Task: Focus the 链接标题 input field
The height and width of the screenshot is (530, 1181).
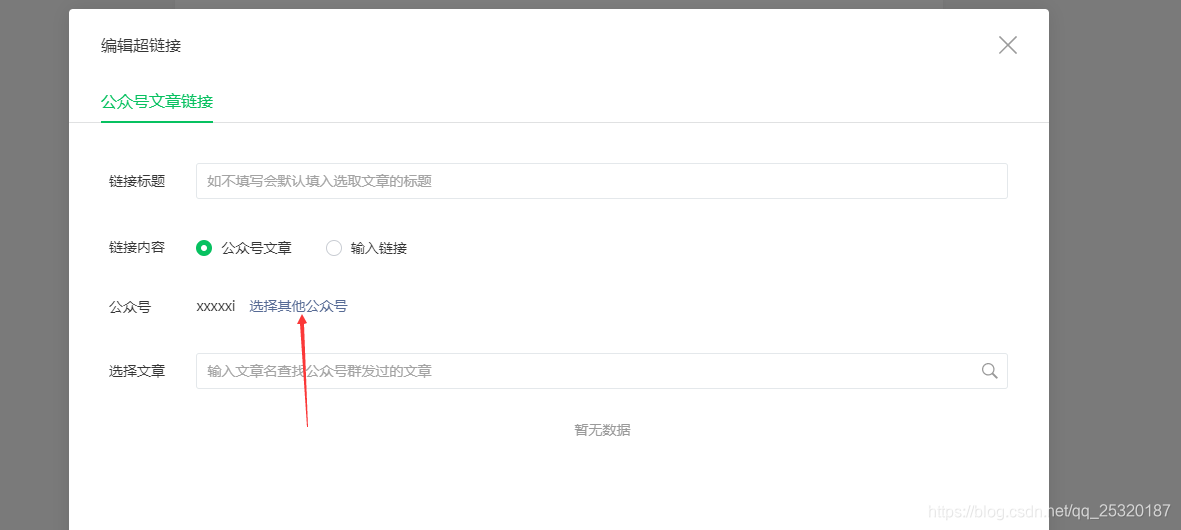Action: 602,181
